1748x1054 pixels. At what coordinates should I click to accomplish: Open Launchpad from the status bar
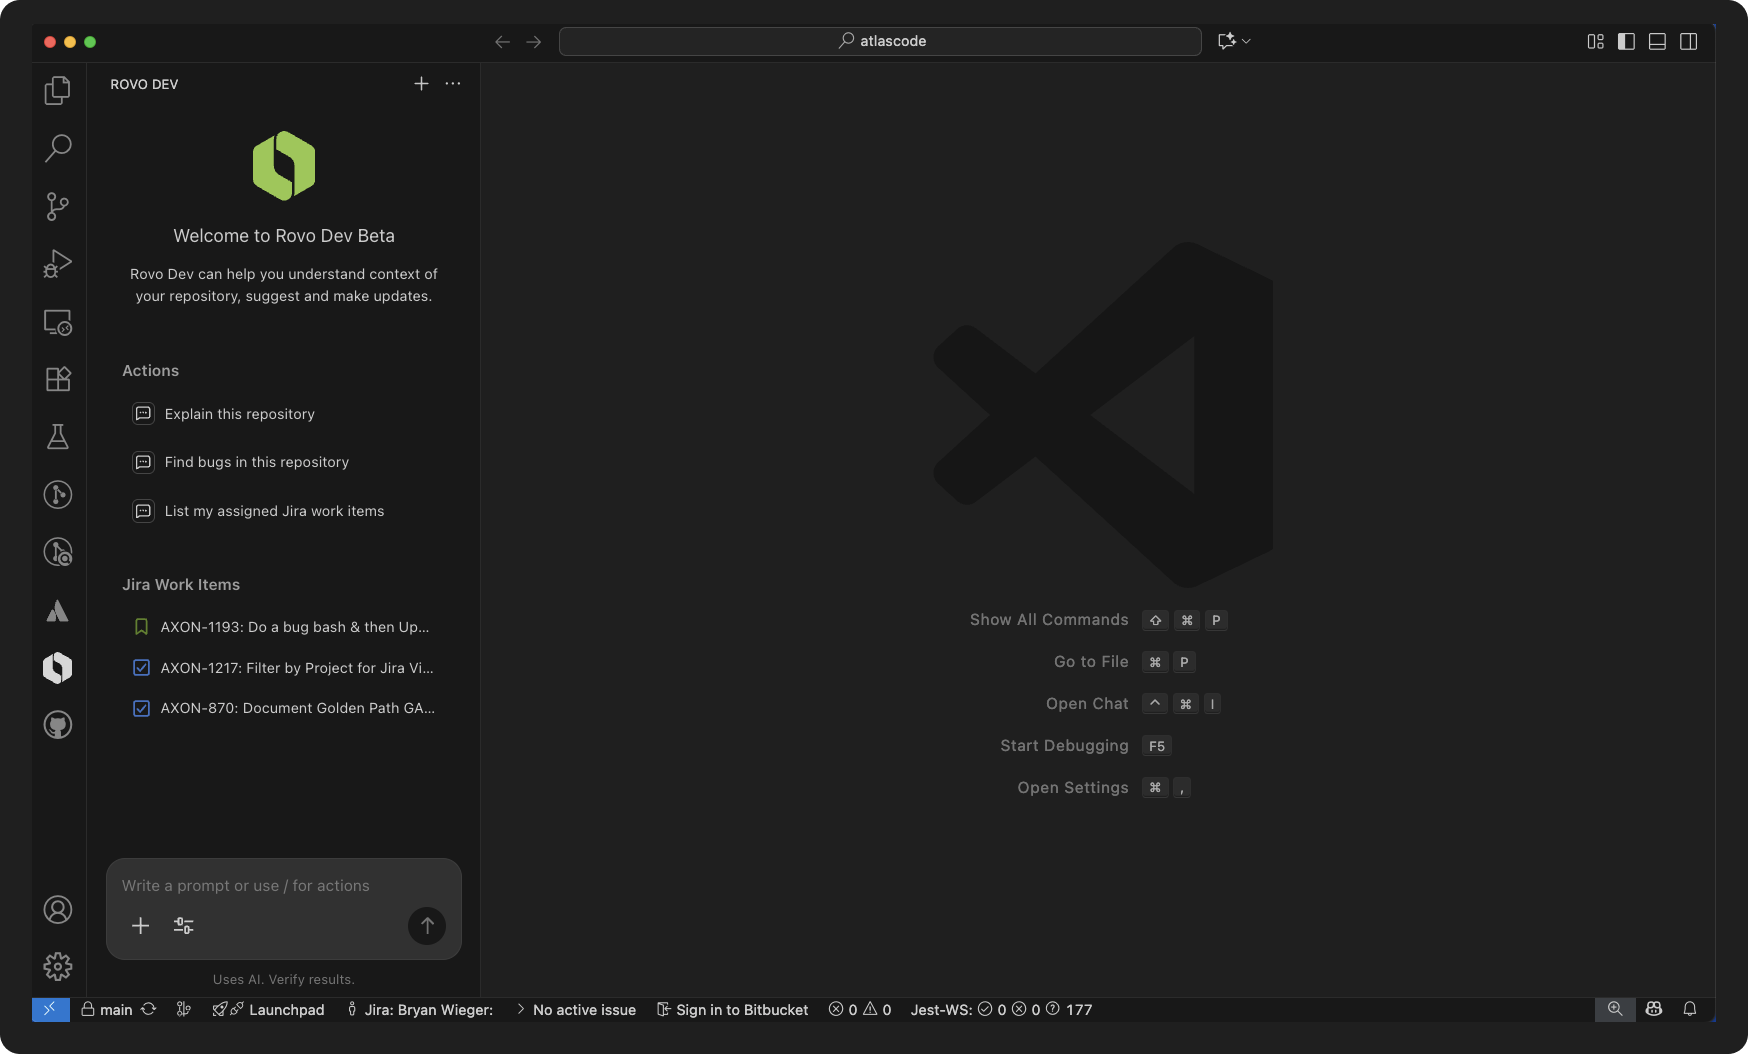click(268, 1010)
